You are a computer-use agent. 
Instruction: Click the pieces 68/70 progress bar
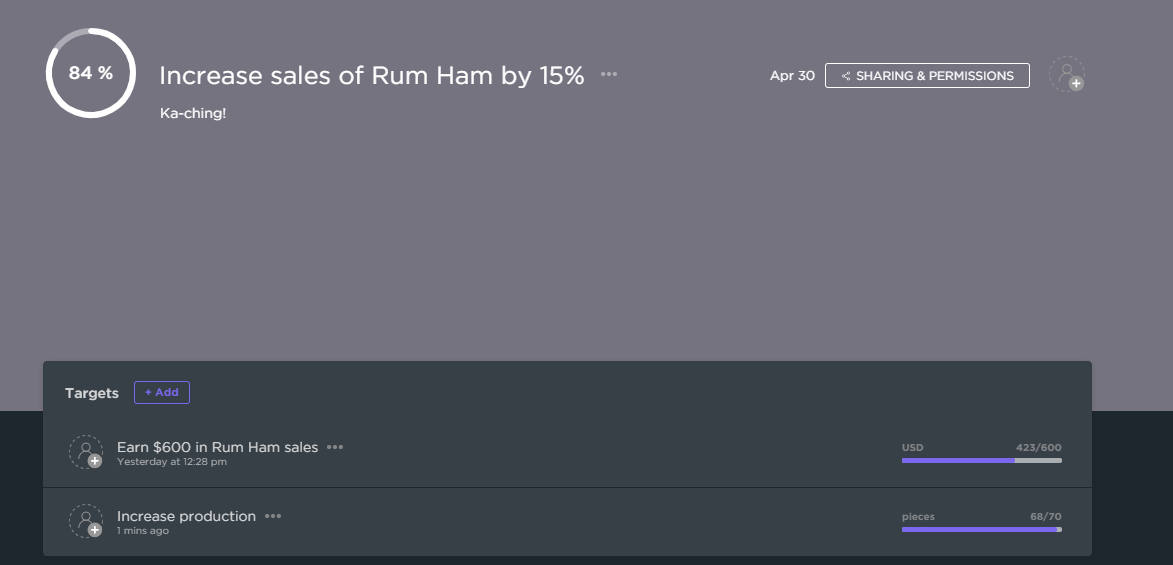click(981, 529)
